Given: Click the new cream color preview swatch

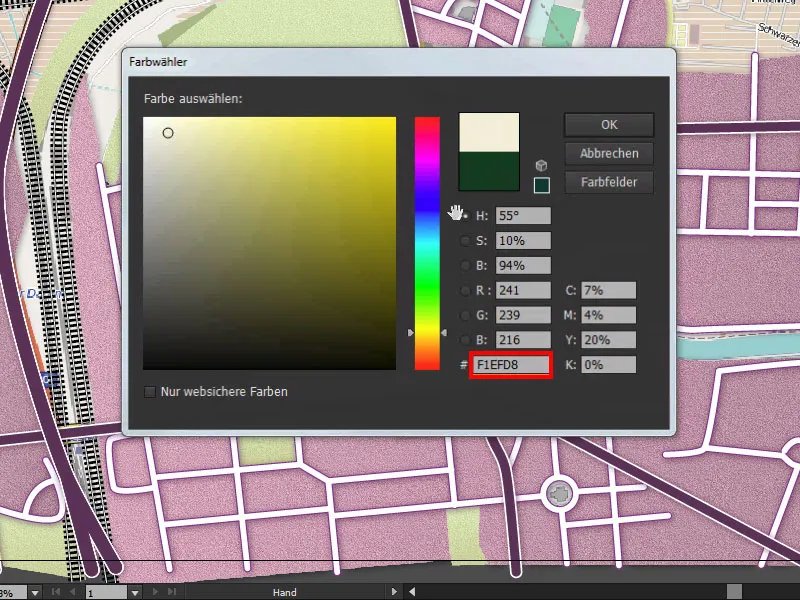Looking at the screenshot, I should point(489,132).
